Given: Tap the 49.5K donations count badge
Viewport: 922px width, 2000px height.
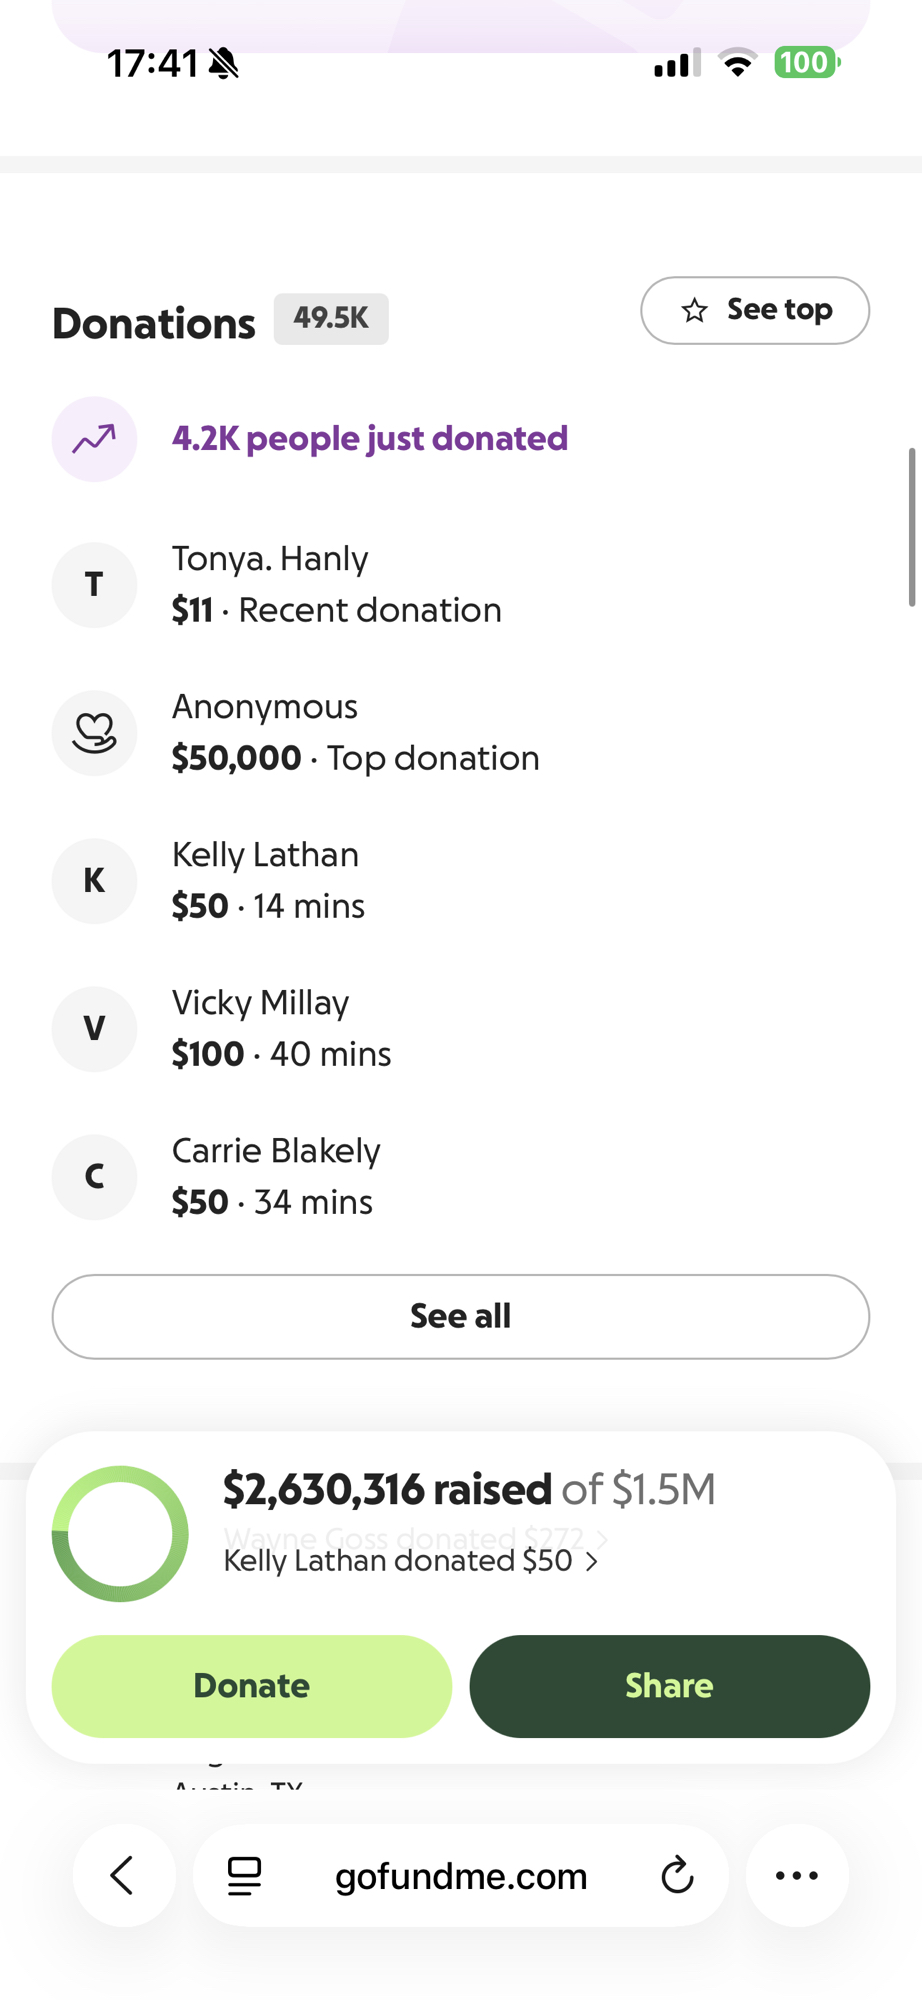Looking at the screenshot, I should pyautogui.click(x=331, y=319).
